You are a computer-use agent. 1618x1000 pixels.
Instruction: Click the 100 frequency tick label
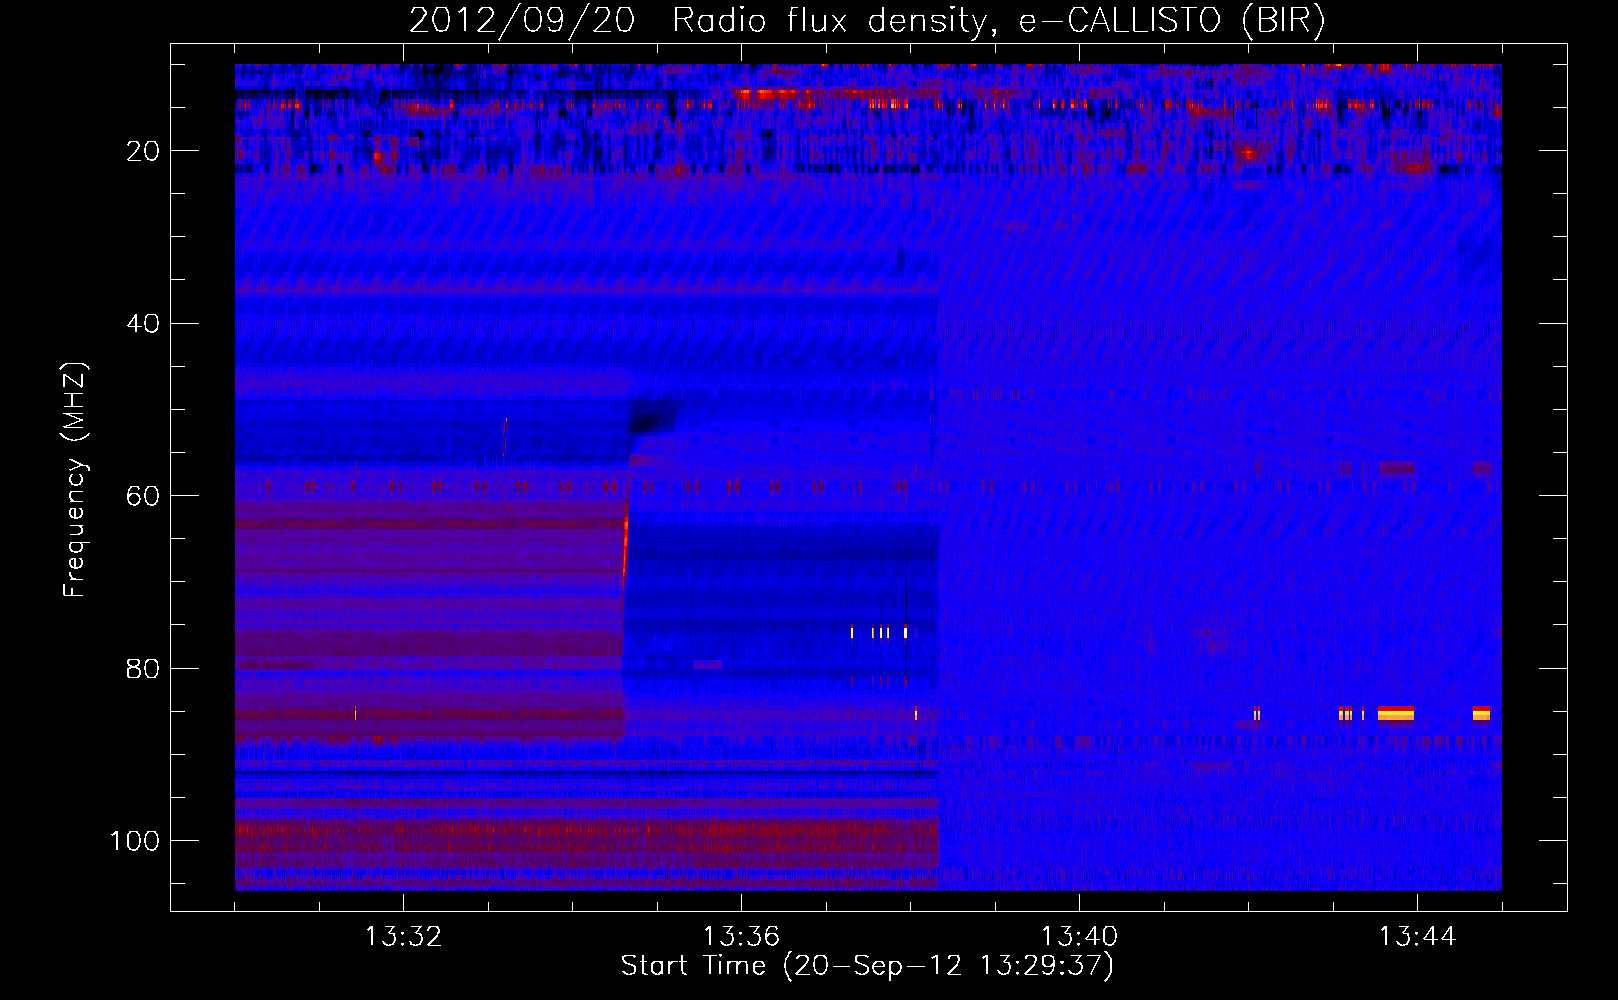(x=135, y=841)
